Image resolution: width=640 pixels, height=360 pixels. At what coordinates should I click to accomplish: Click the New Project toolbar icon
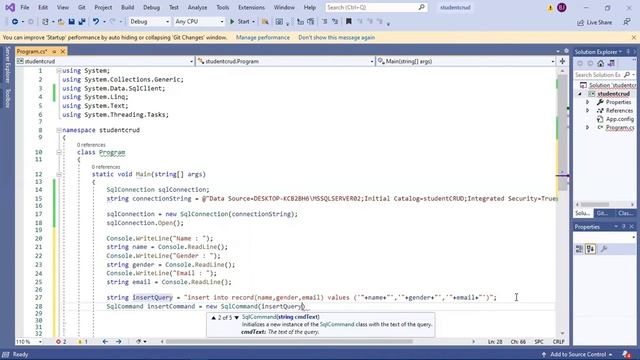[x=45, y=22]
